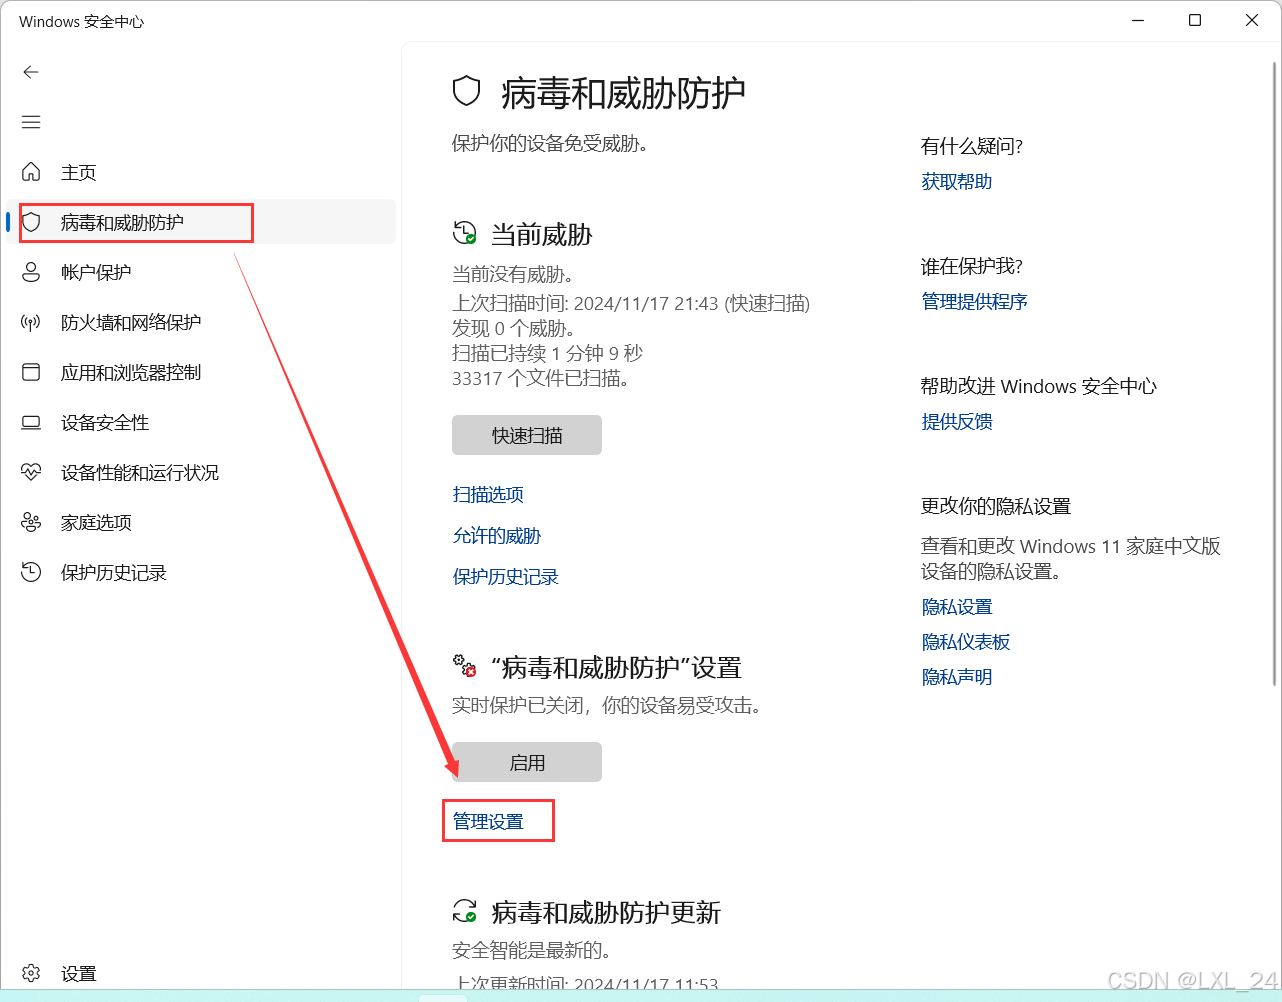Start a 快速扫描

coord(527,435)
